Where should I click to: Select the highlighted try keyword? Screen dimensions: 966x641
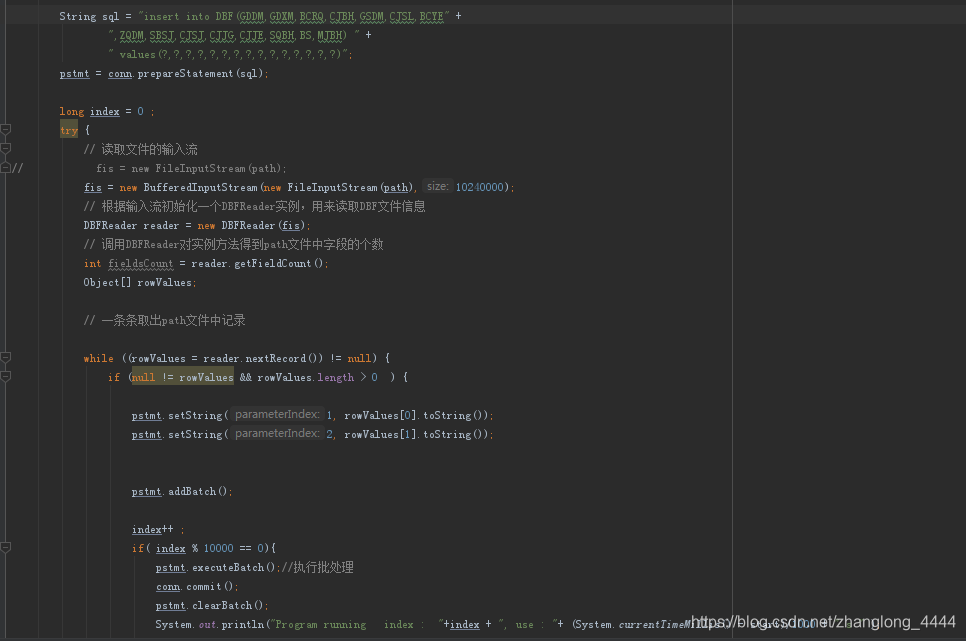click(68, 129)
